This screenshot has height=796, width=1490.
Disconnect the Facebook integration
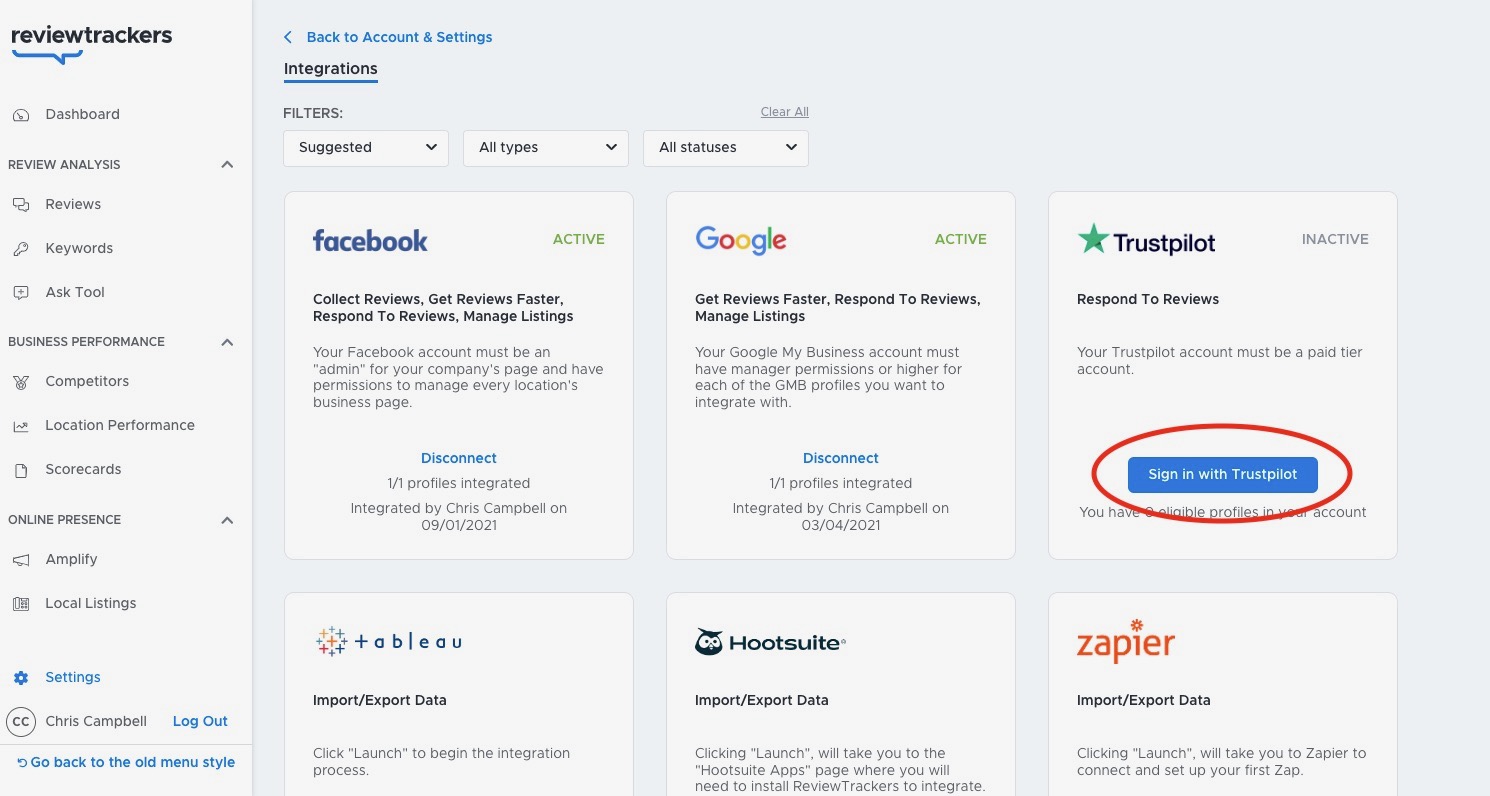point(459,458)
